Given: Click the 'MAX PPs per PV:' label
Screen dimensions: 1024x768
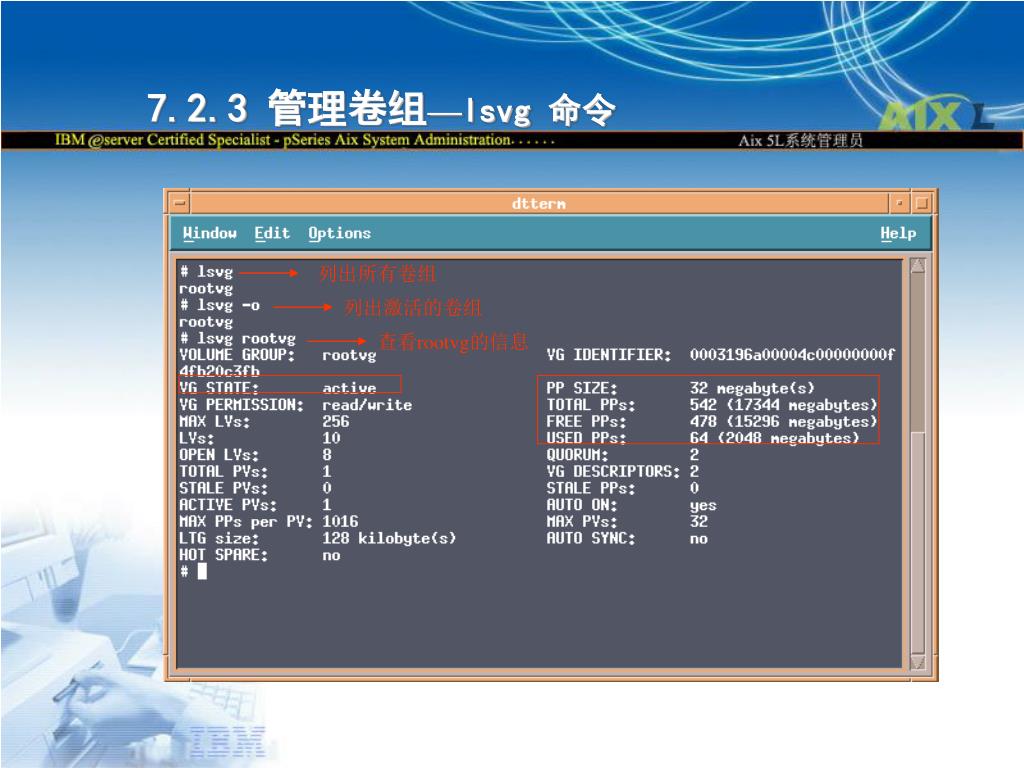Looking at the screenshot, I should click(246, 521).
